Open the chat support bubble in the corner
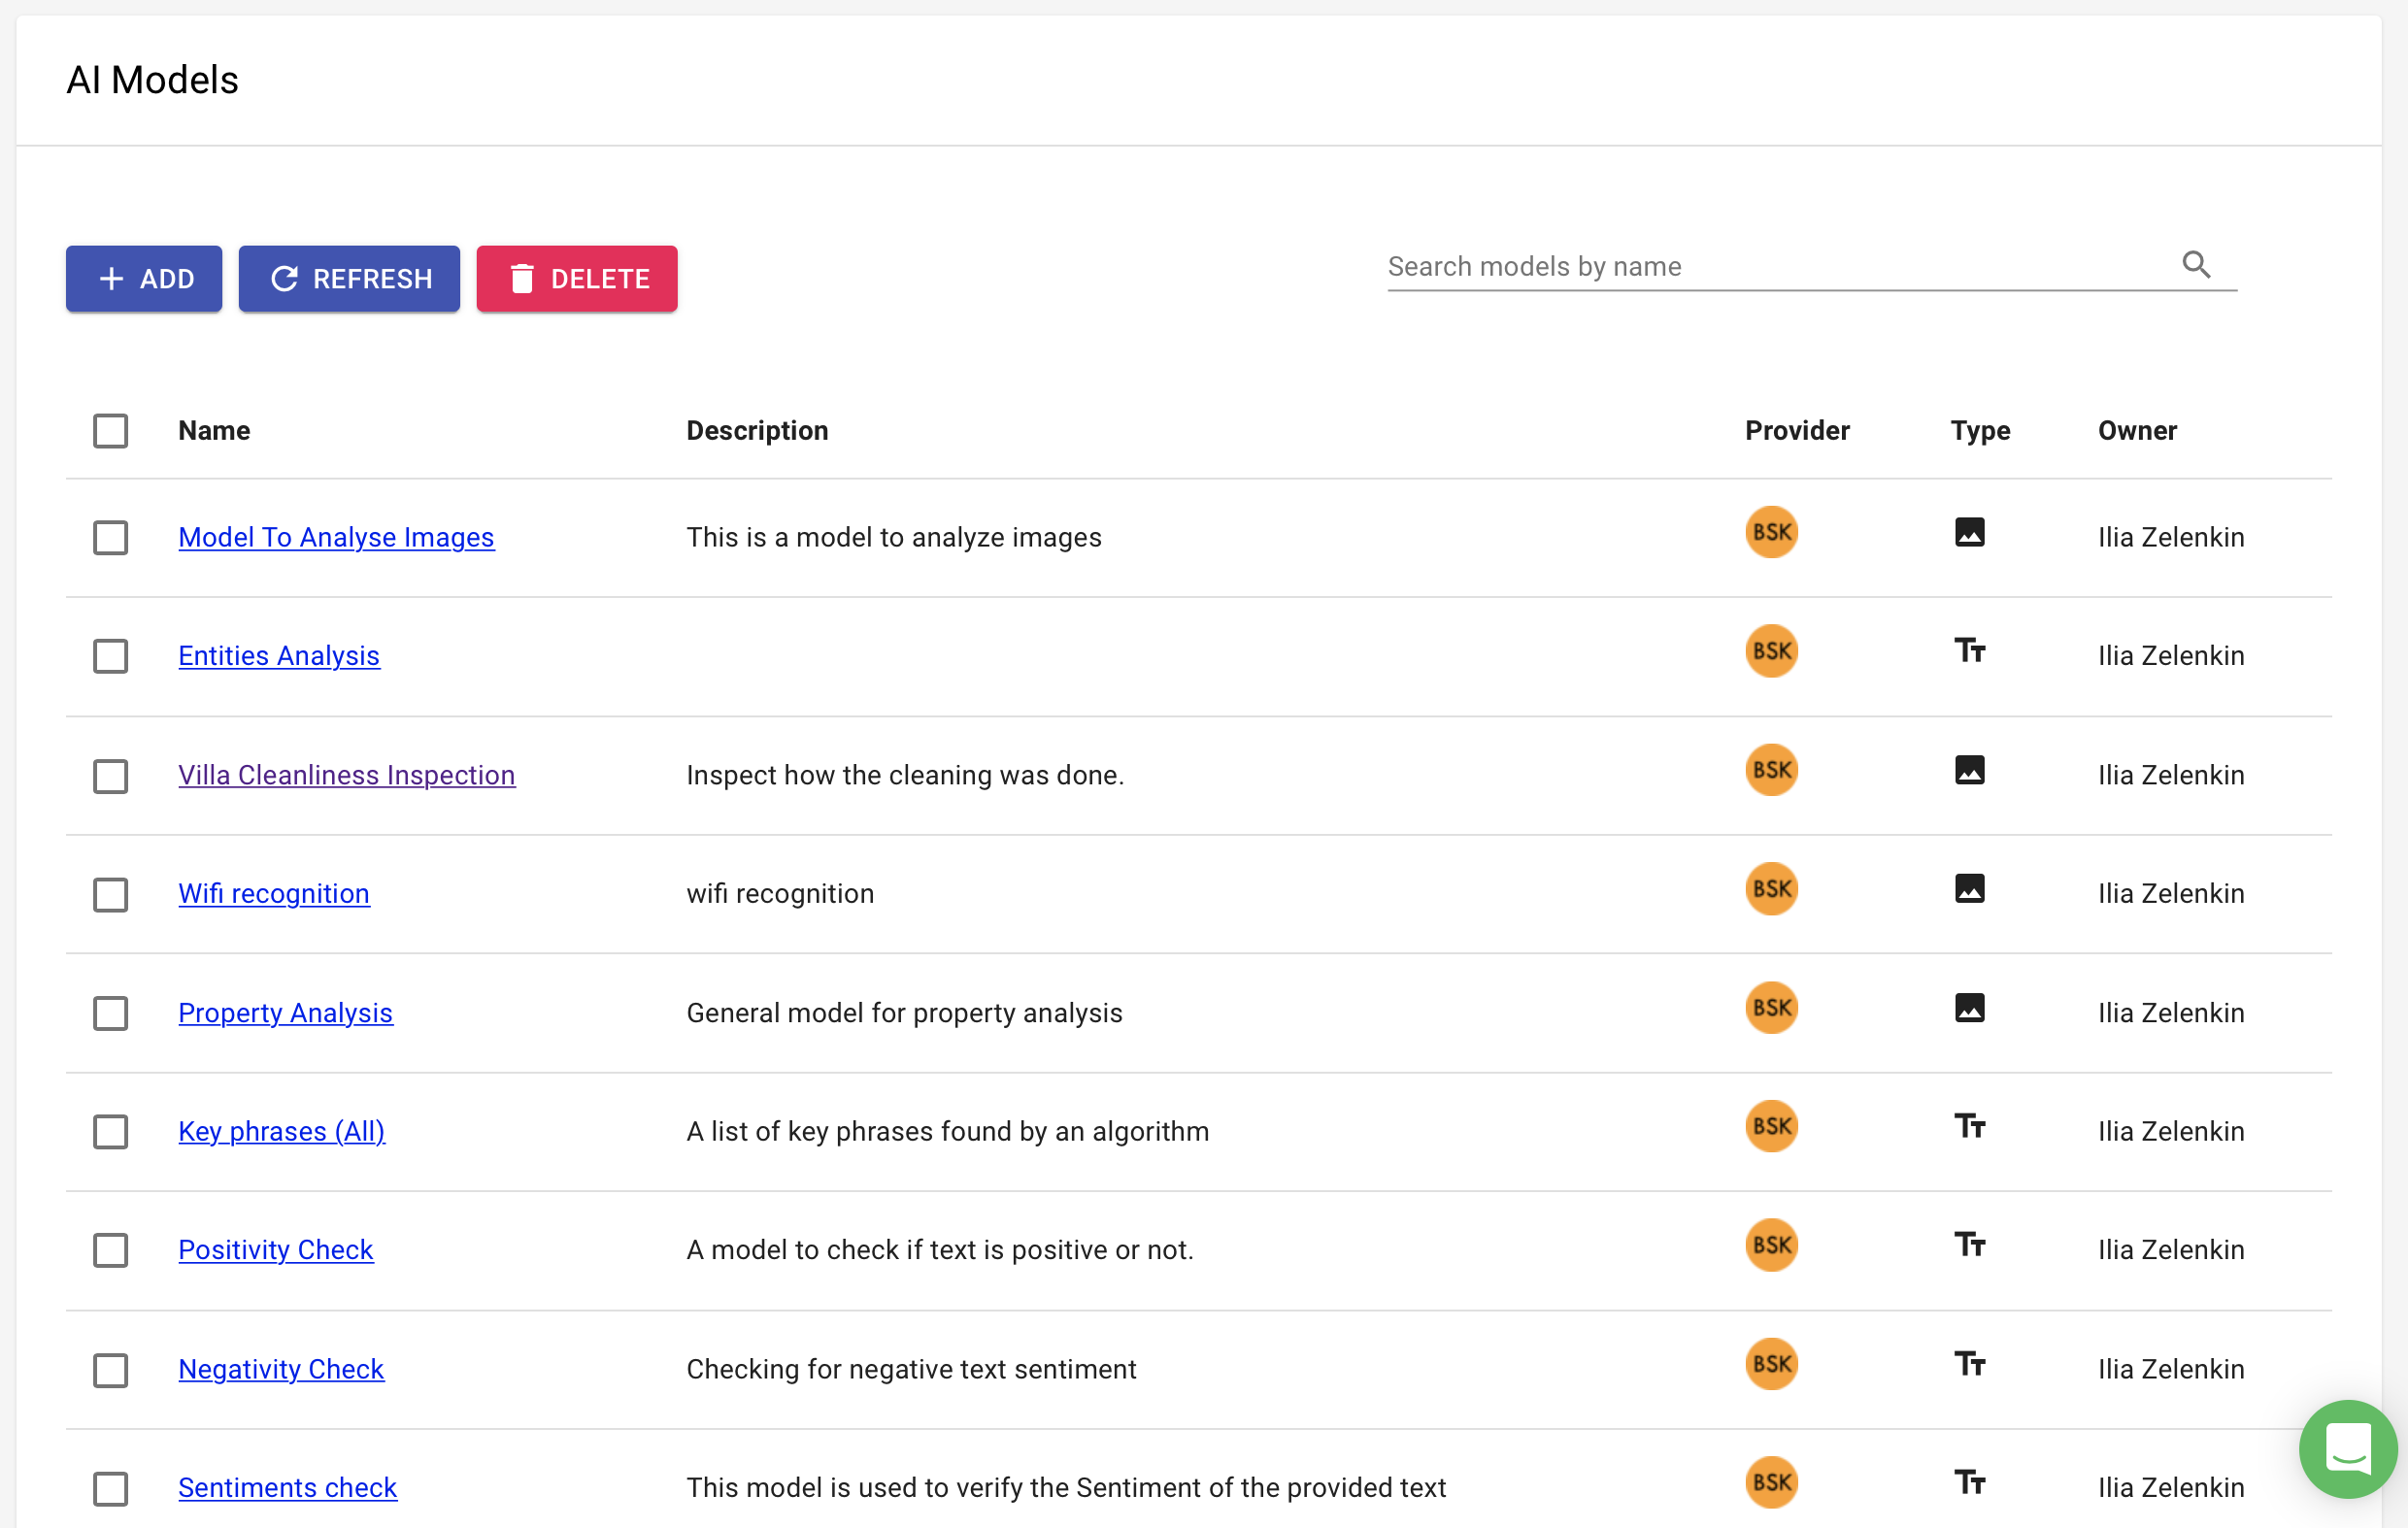Screen dimensions: 2408x1528 click(x=2348, y=1449)
